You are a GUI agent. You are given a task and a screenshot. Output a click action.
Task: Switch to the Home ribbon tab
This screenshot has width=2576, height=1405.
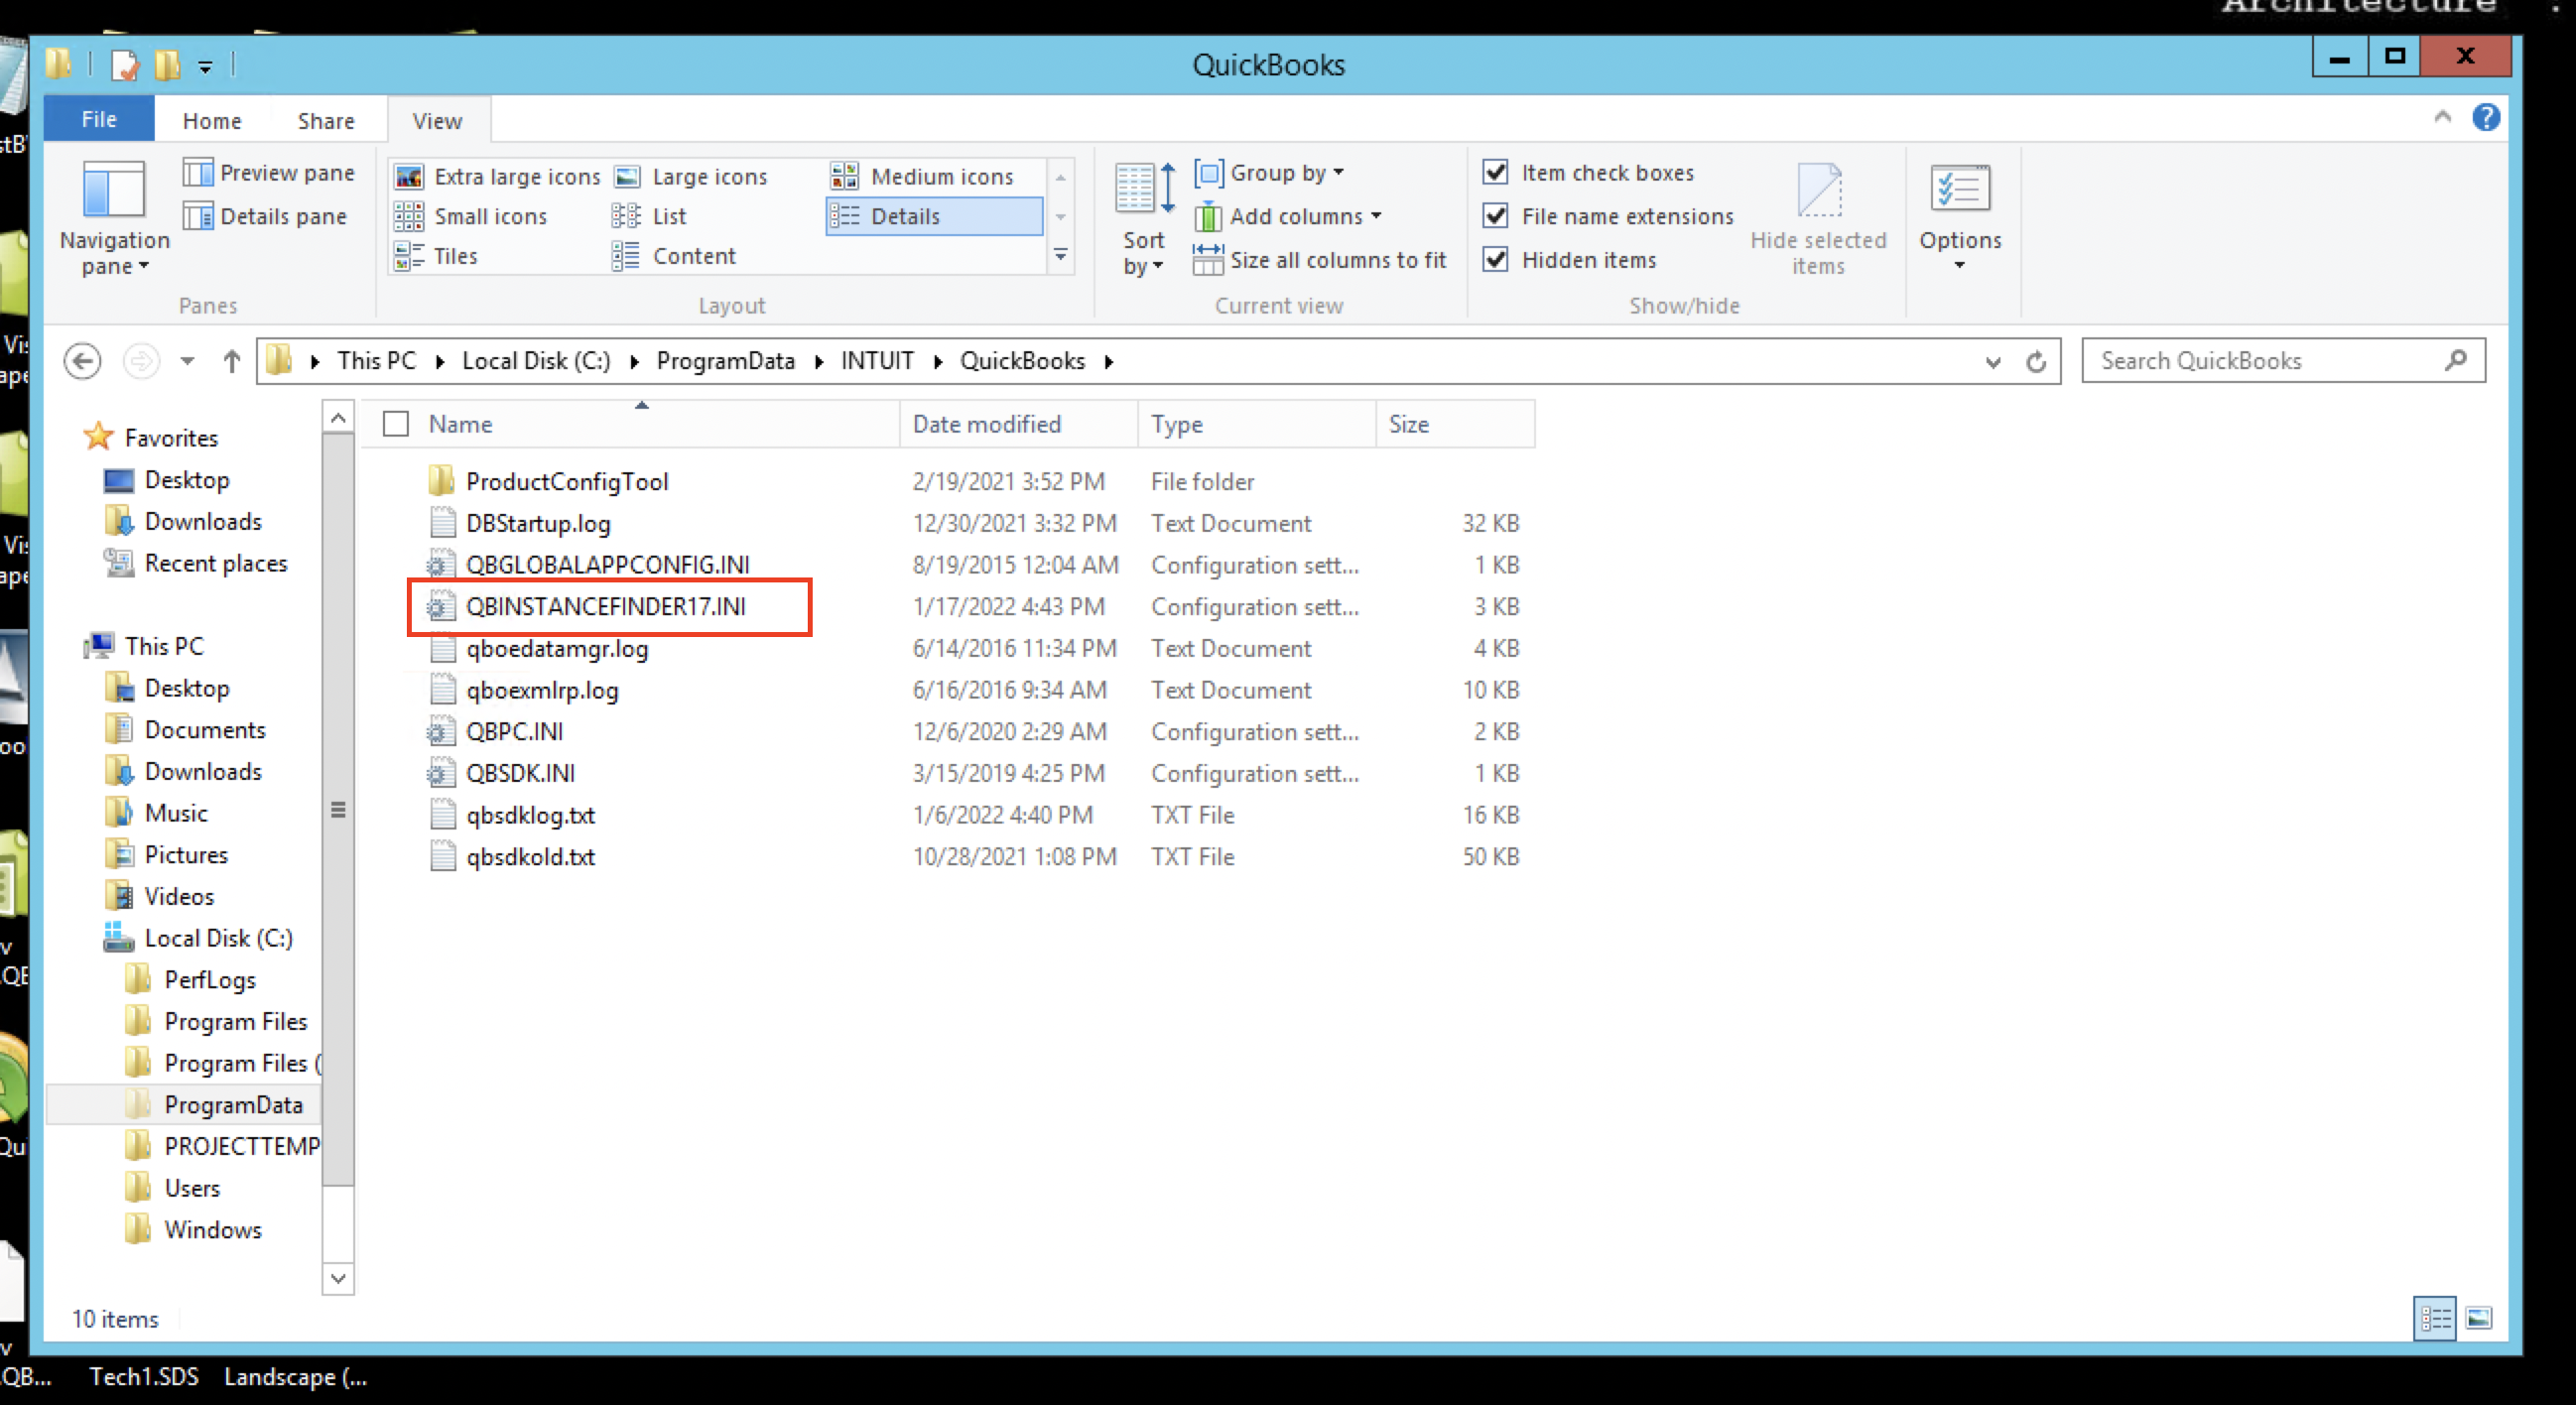coord(212,121)
